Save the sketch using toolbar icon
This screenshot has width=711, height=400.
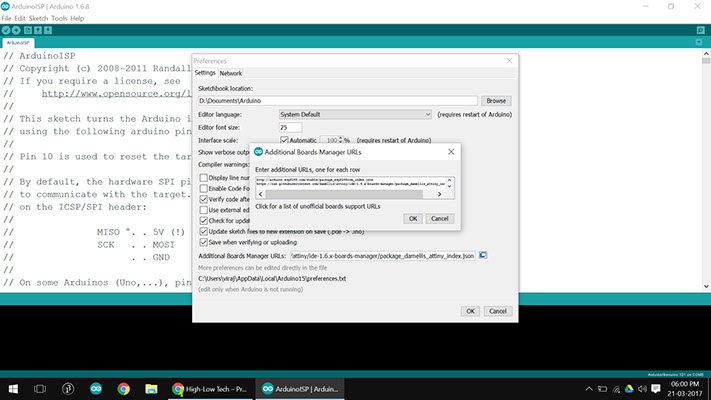coord(48,30)
